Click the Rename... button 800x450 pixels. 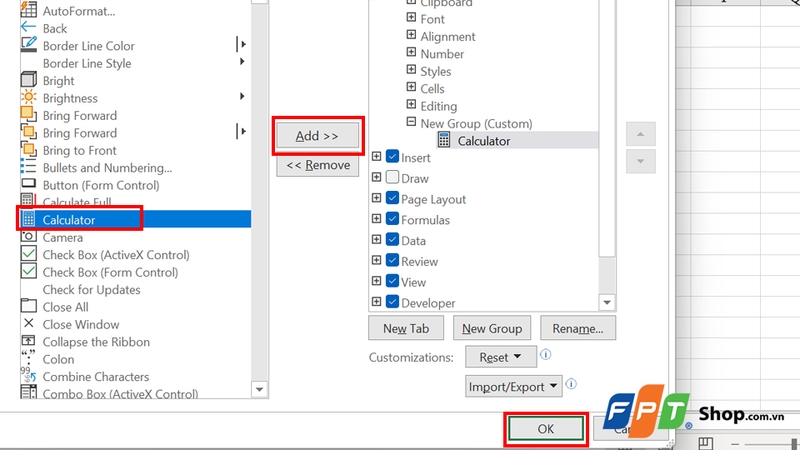coord(578,328)
